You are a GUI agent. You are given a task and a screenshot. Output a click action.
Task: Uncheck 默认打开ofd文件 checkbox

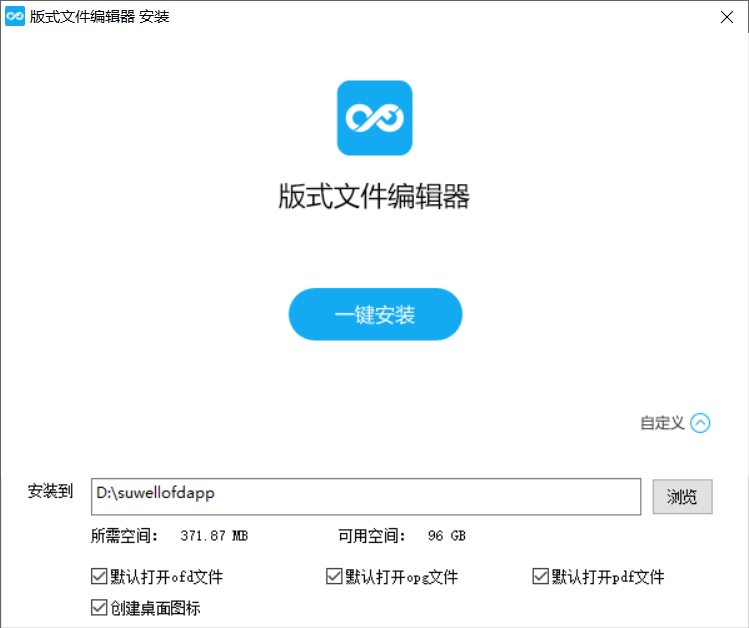98,576
